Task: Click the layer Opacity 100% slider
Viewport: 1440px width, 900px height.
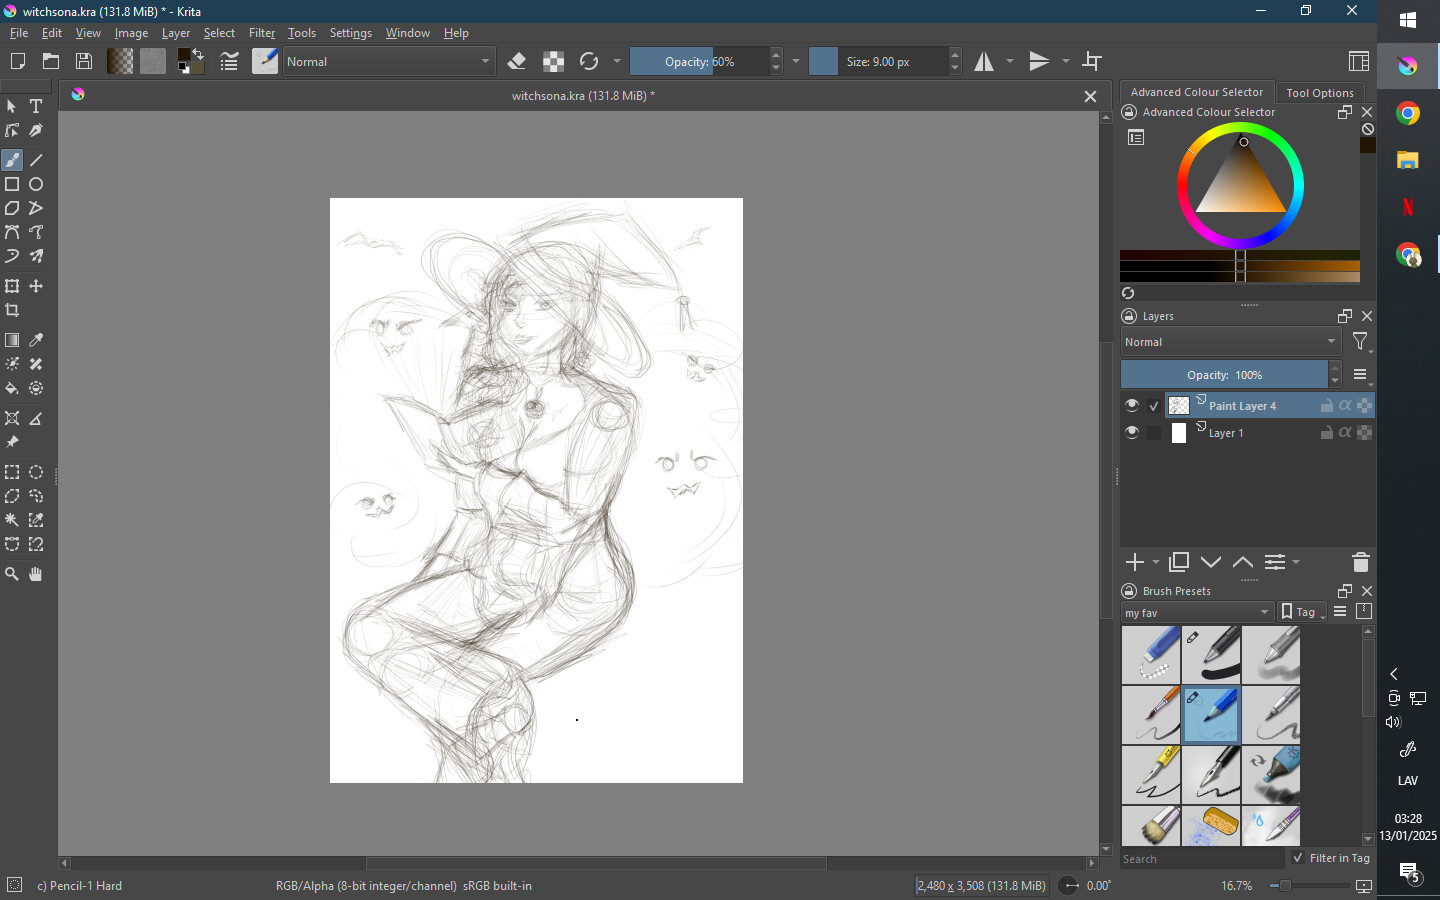Action: pos(1224,375)
